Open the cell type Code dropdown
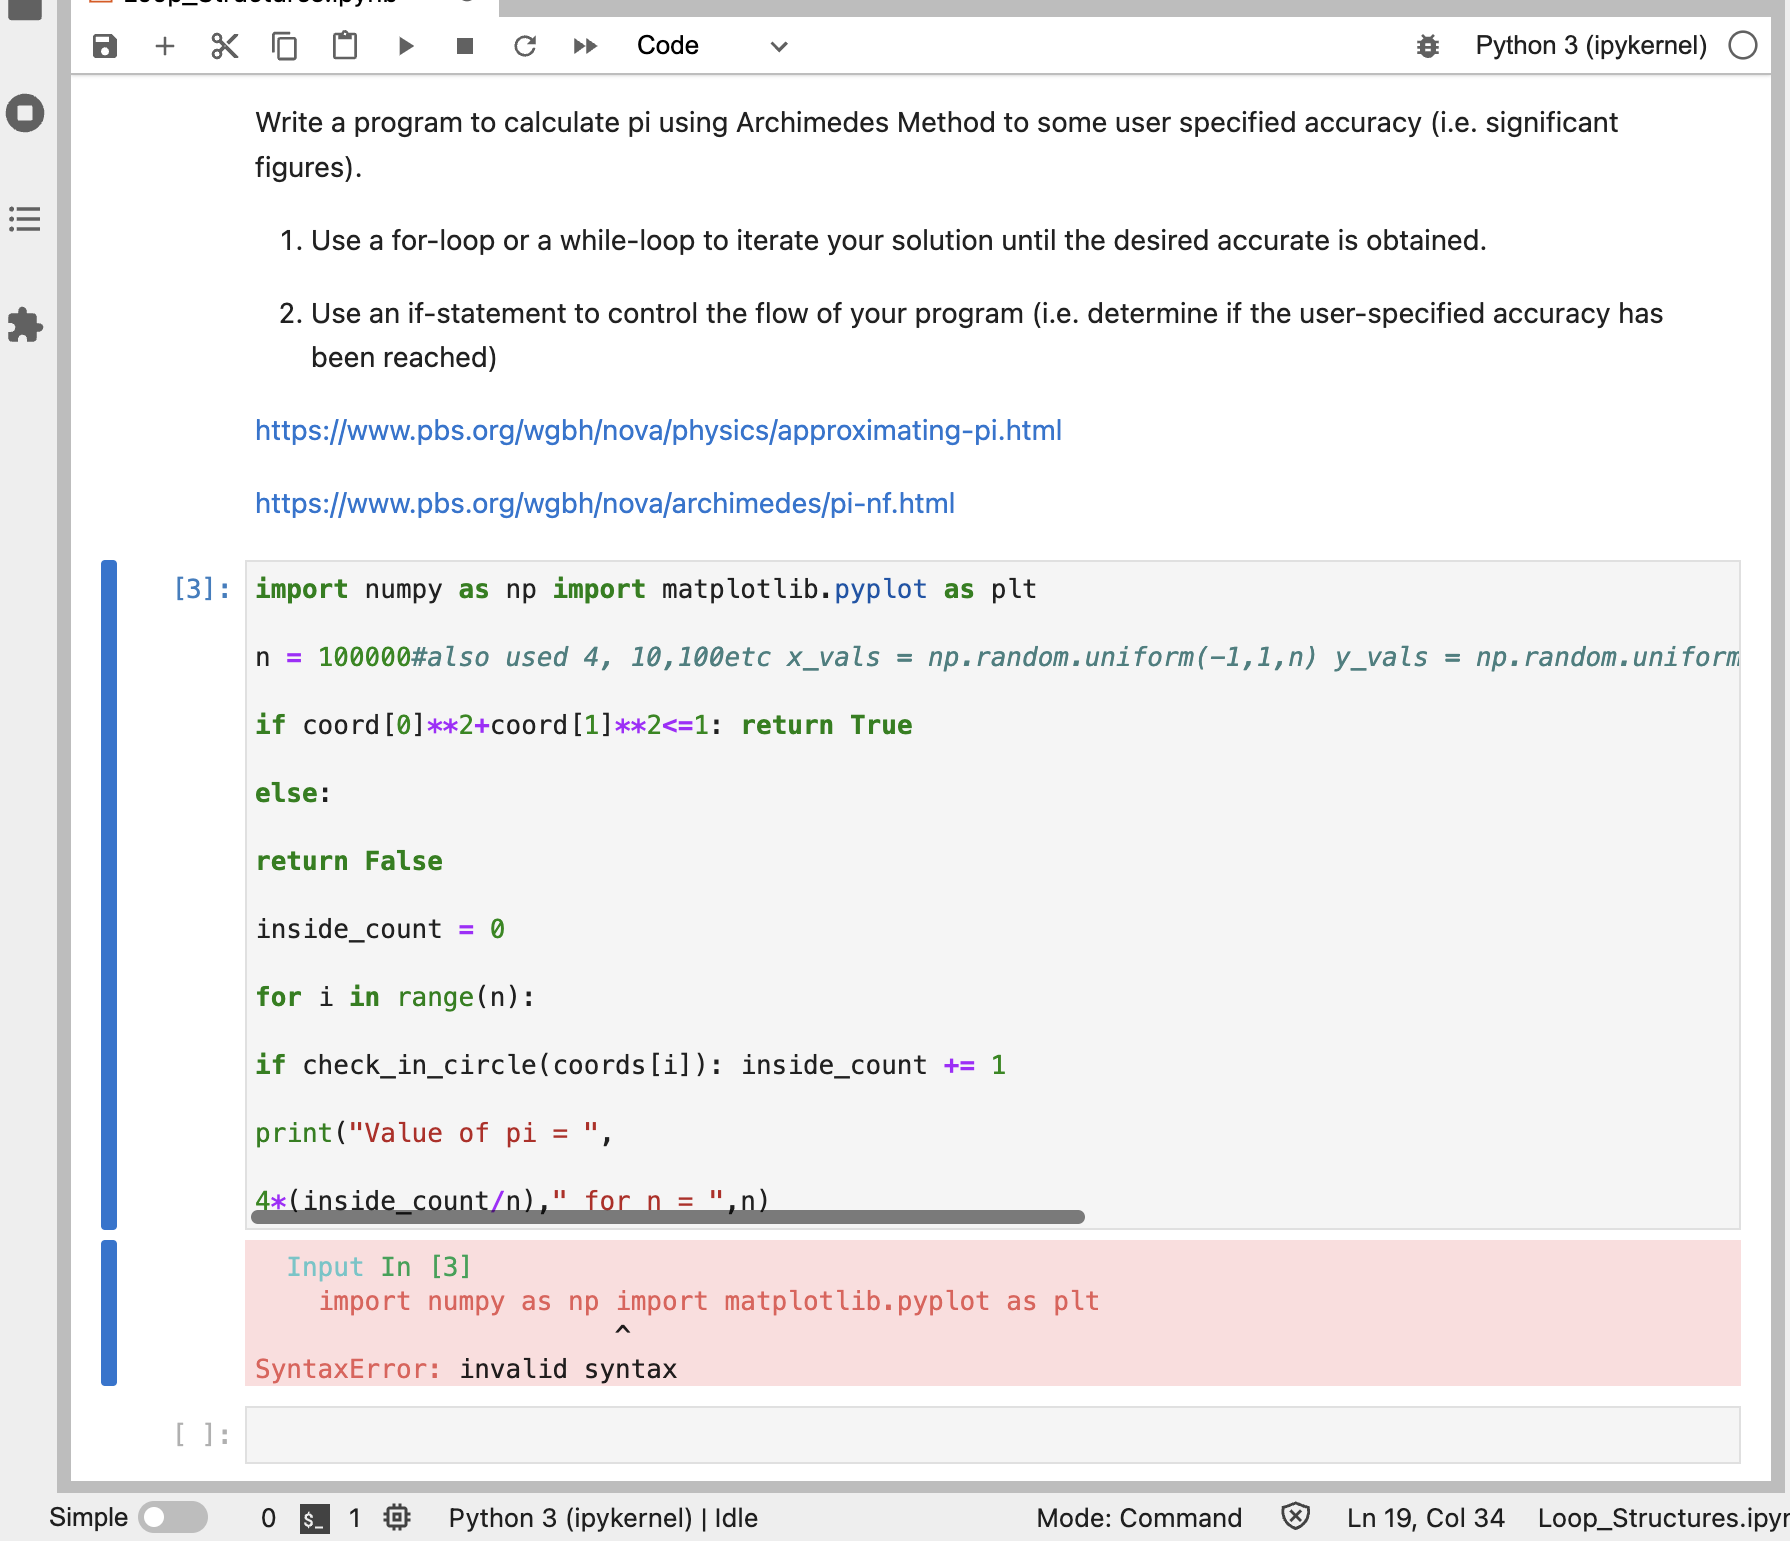Image resolution: width=1790 pixels, height=1541 pixels. pyautogui.click(x=712, y=46)
